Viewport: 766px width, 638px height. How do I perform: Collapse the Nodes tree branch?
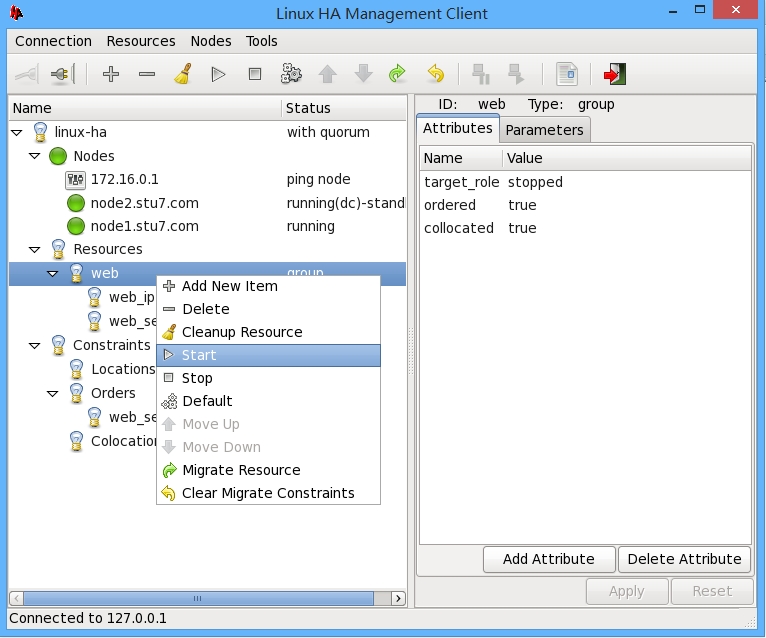click(34, 156)
